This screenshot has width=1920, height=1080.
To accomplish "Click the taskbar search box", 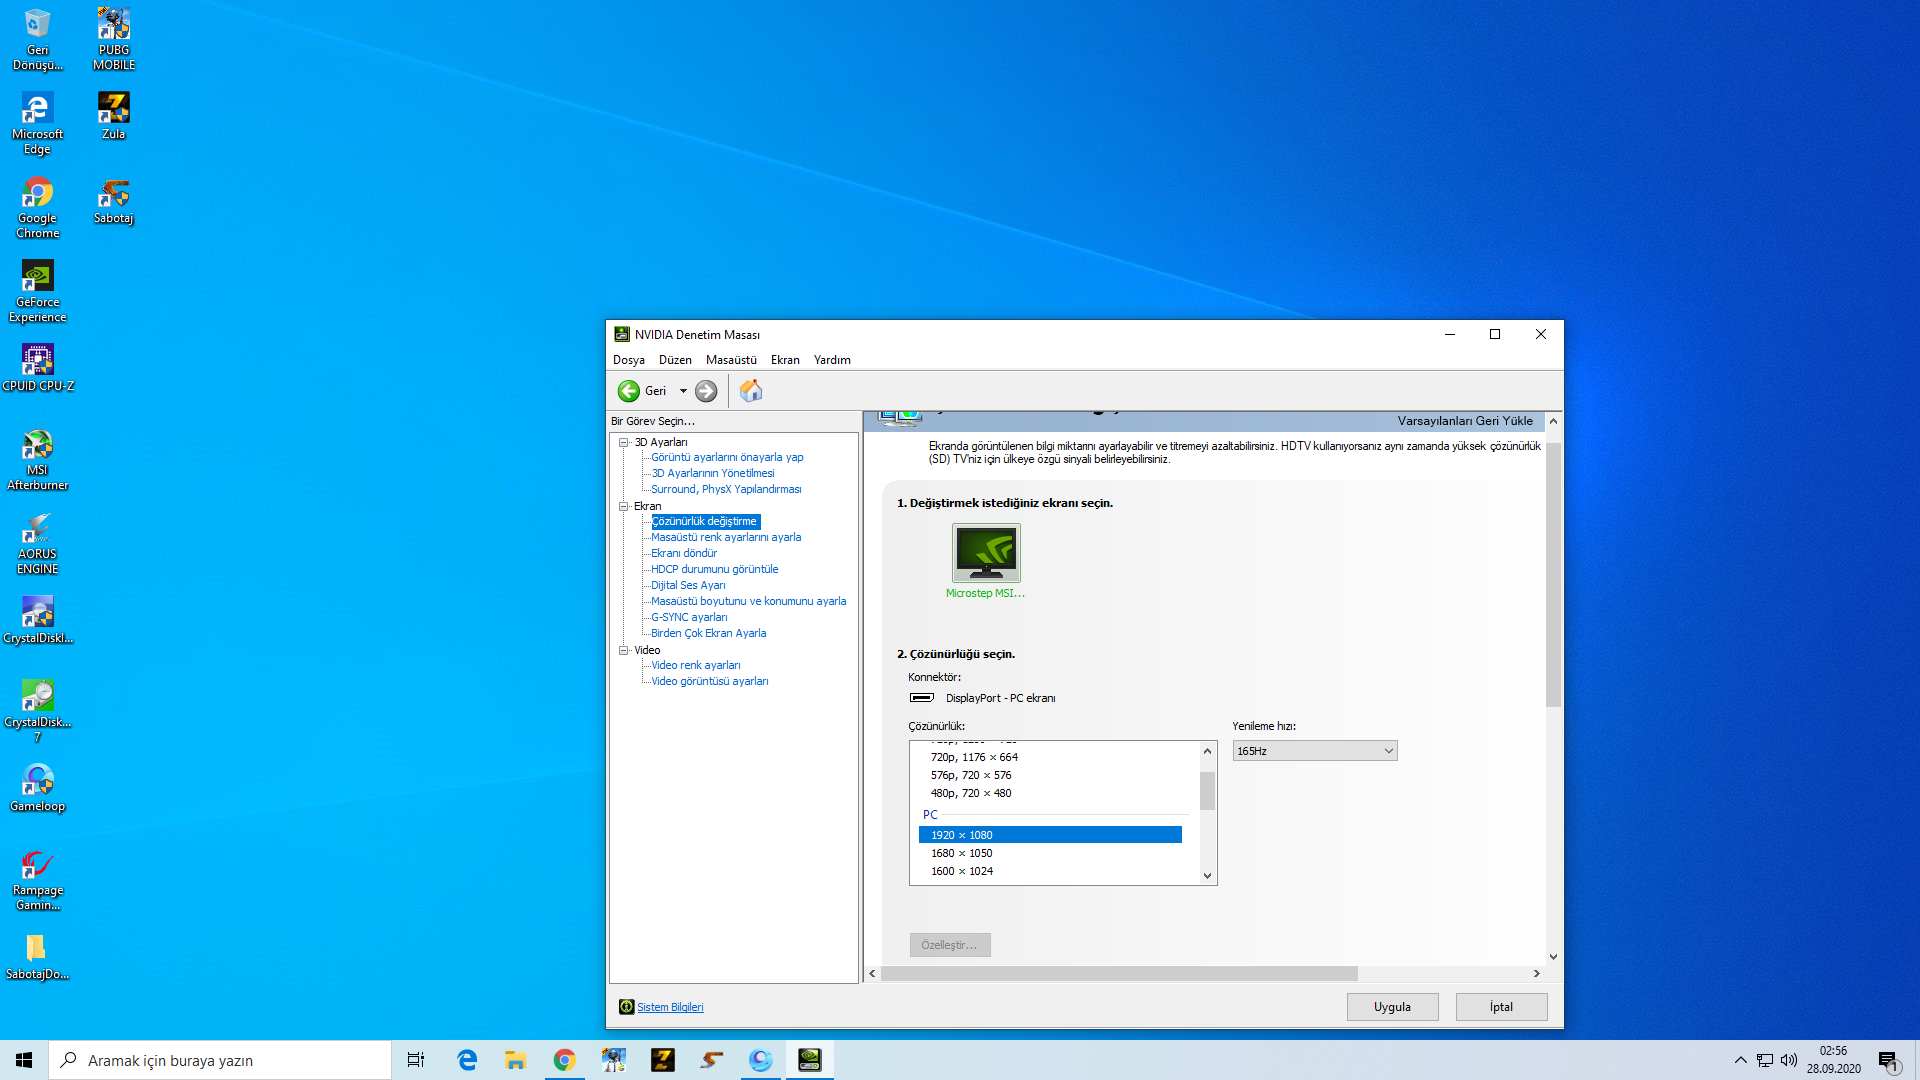I will pyautogui.click(x=220, y=1060).
